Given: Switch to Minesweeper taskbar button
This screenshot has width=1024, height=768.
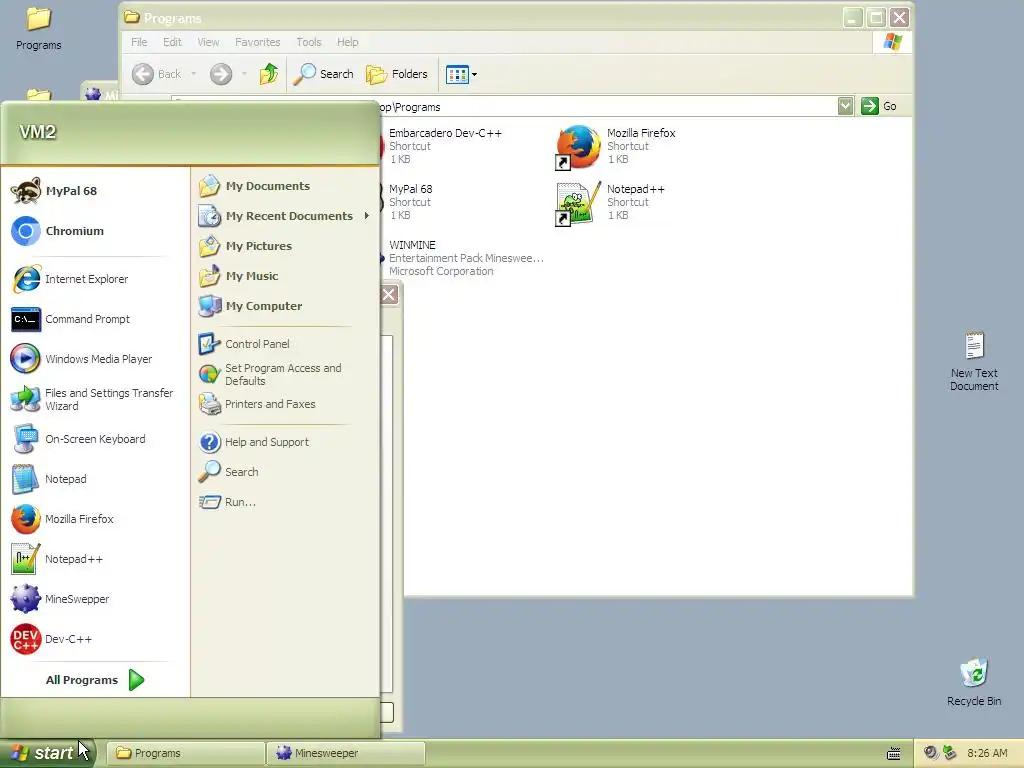Looking at the screenshot, I should tap(345, 753).
